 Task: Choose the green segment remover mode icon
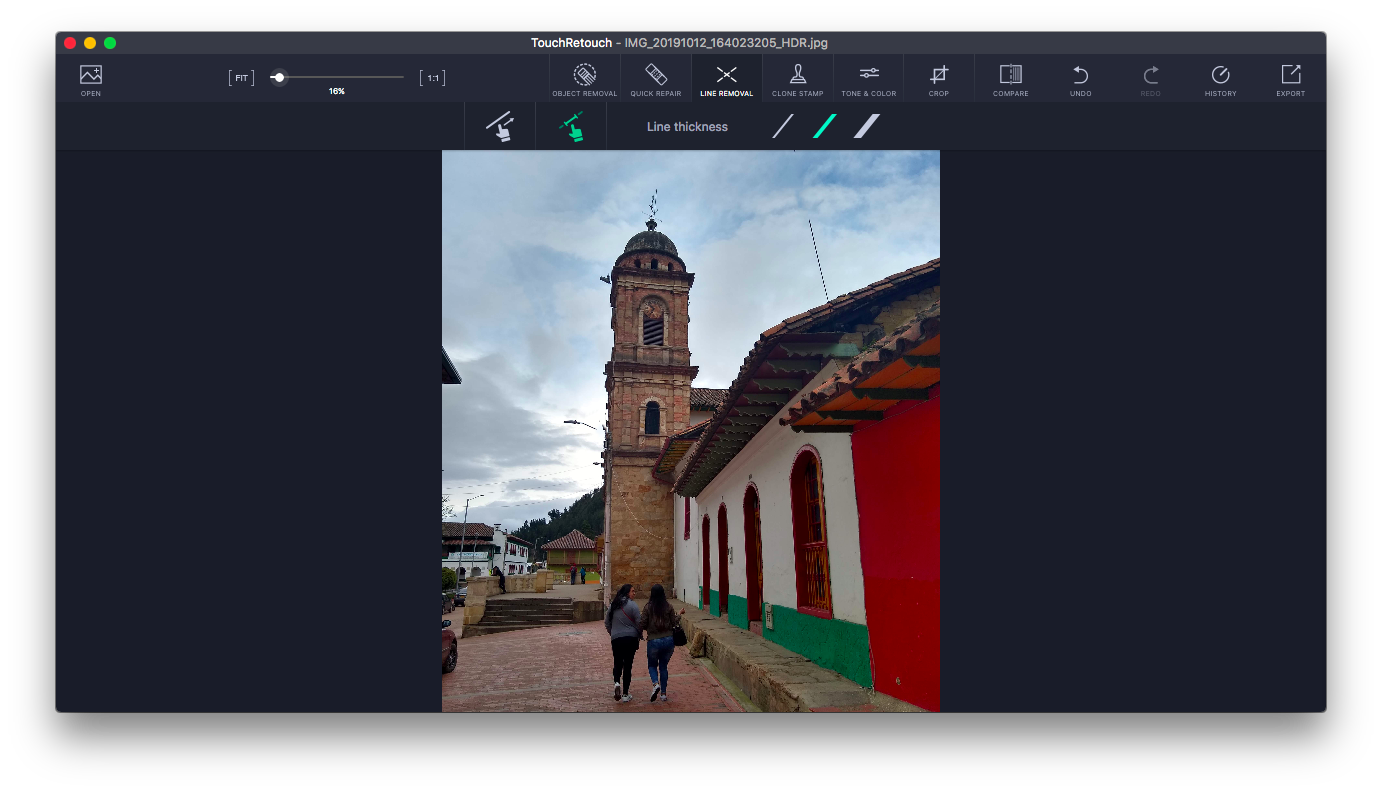pos(571,127)
